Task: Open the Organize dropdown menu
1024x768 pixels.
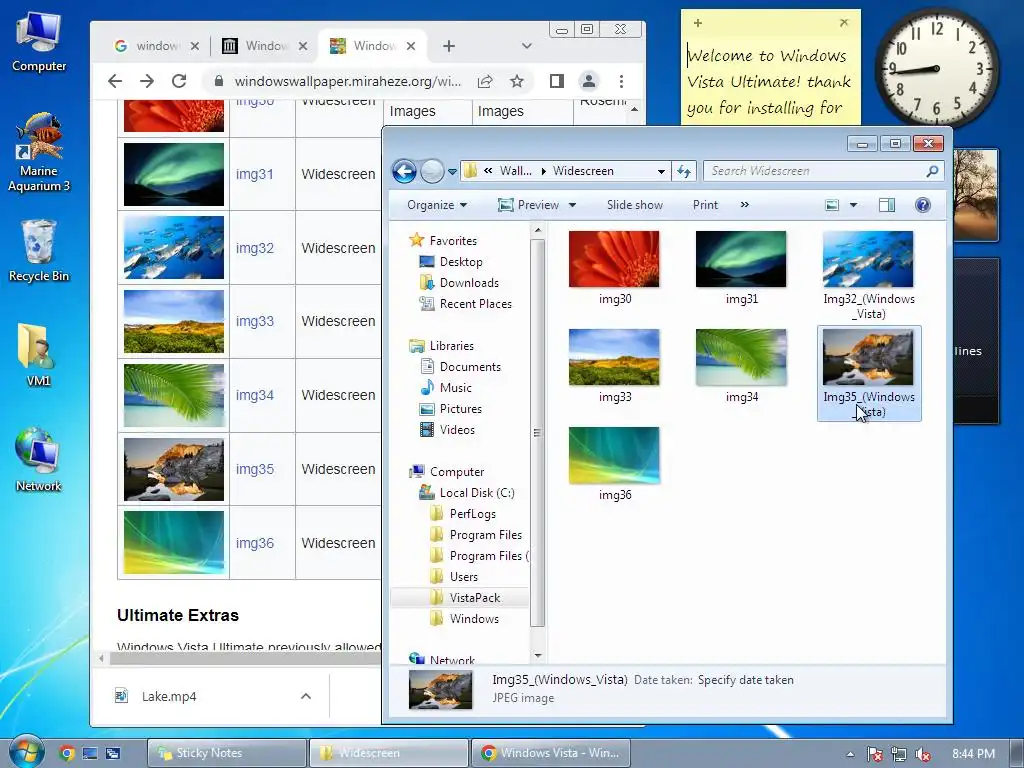Action: click(x=436, y=205)
